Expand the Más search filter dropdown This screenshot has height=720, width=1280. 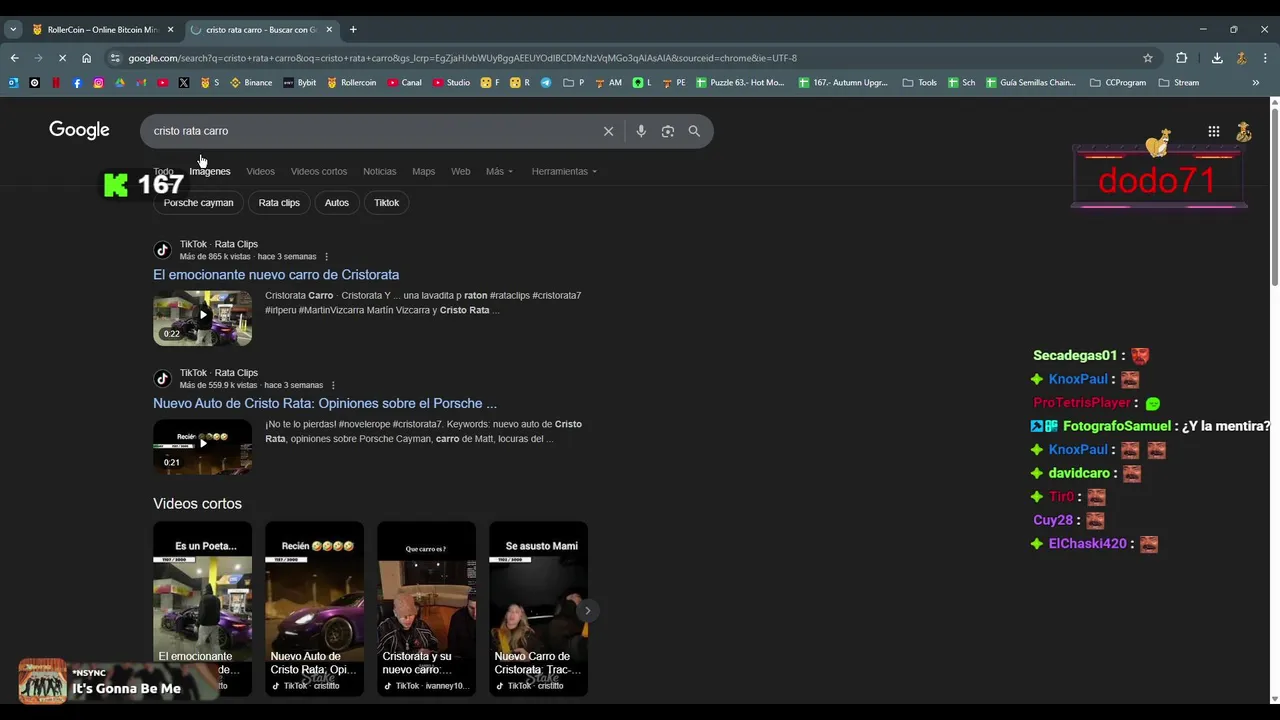pyautogui.click(x=499, y=171)
